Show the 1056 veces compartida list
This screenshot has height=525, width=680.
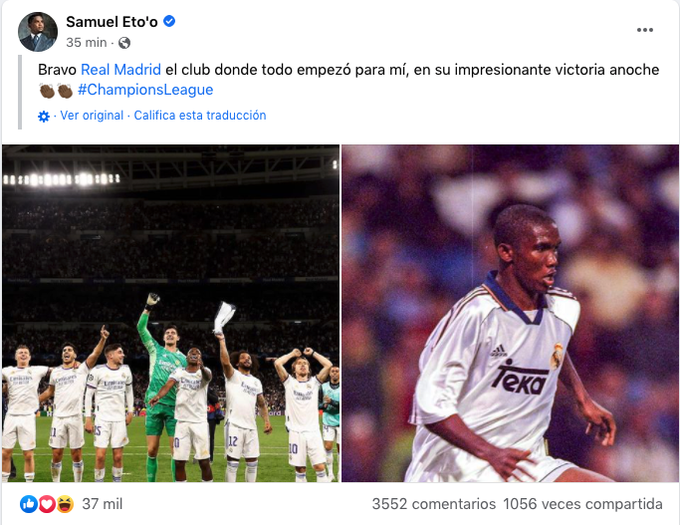tap(583, 504)
